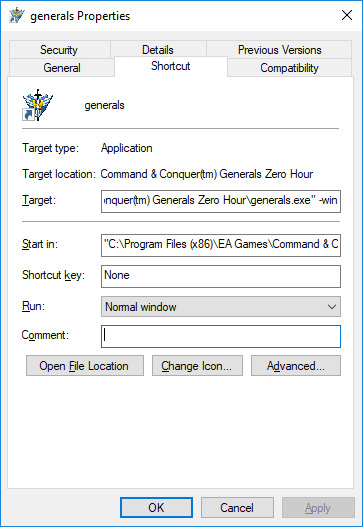Open the Compatibility tab
Viewport: 363px width, 527px height.
289,68
